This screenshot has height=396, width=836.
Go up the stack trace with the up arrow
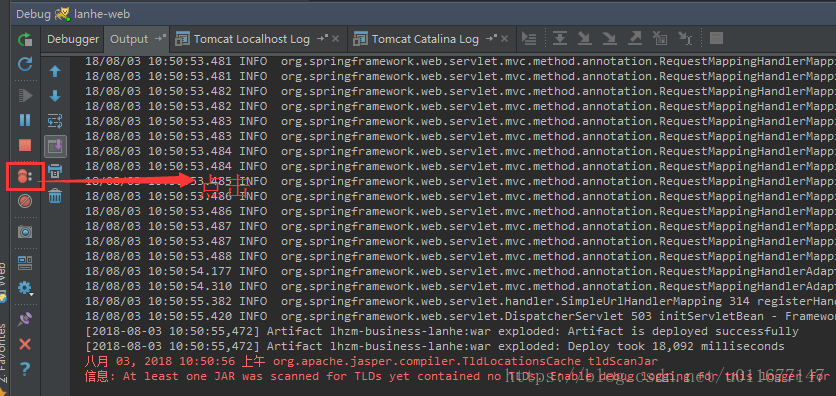(55, 71)
